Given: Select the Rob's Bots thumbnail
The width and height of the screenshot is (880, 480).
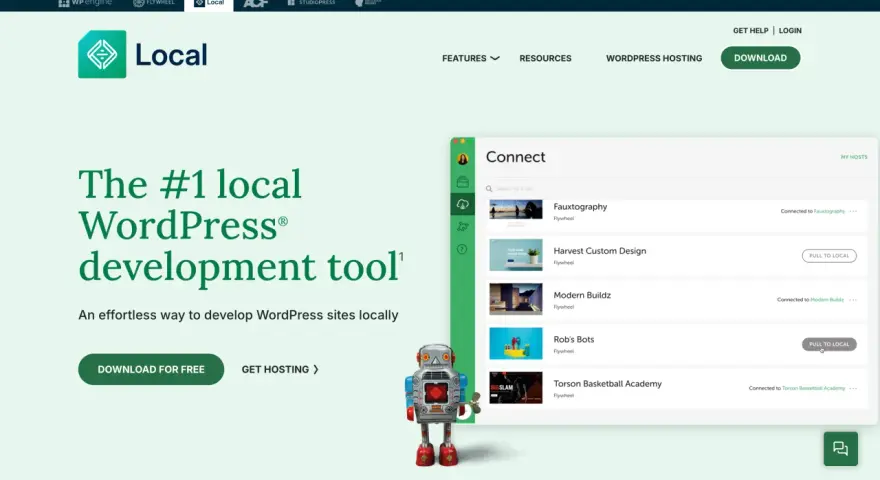Looking at the screenshot, I should pyautogui.click(x=516, y=343).
